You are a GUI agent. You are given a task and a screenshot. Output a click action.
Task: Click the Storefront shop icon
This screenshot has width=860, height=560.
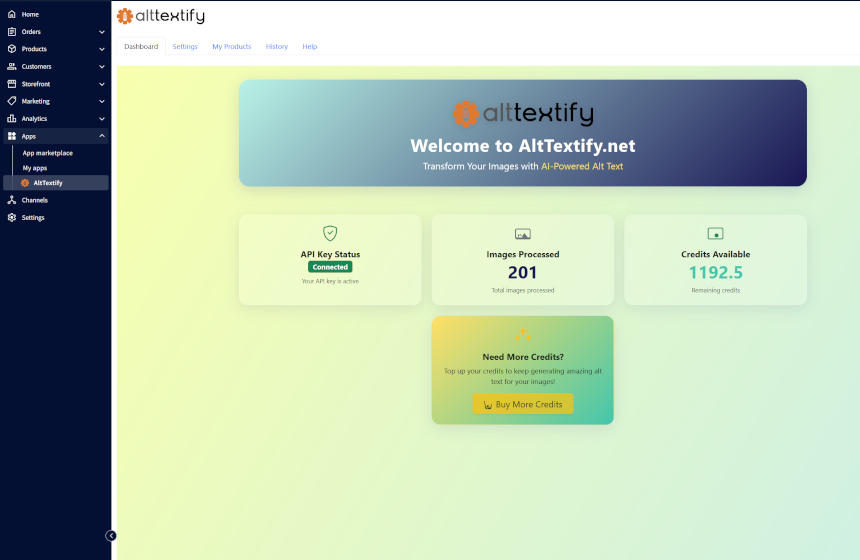pos(12,84)
